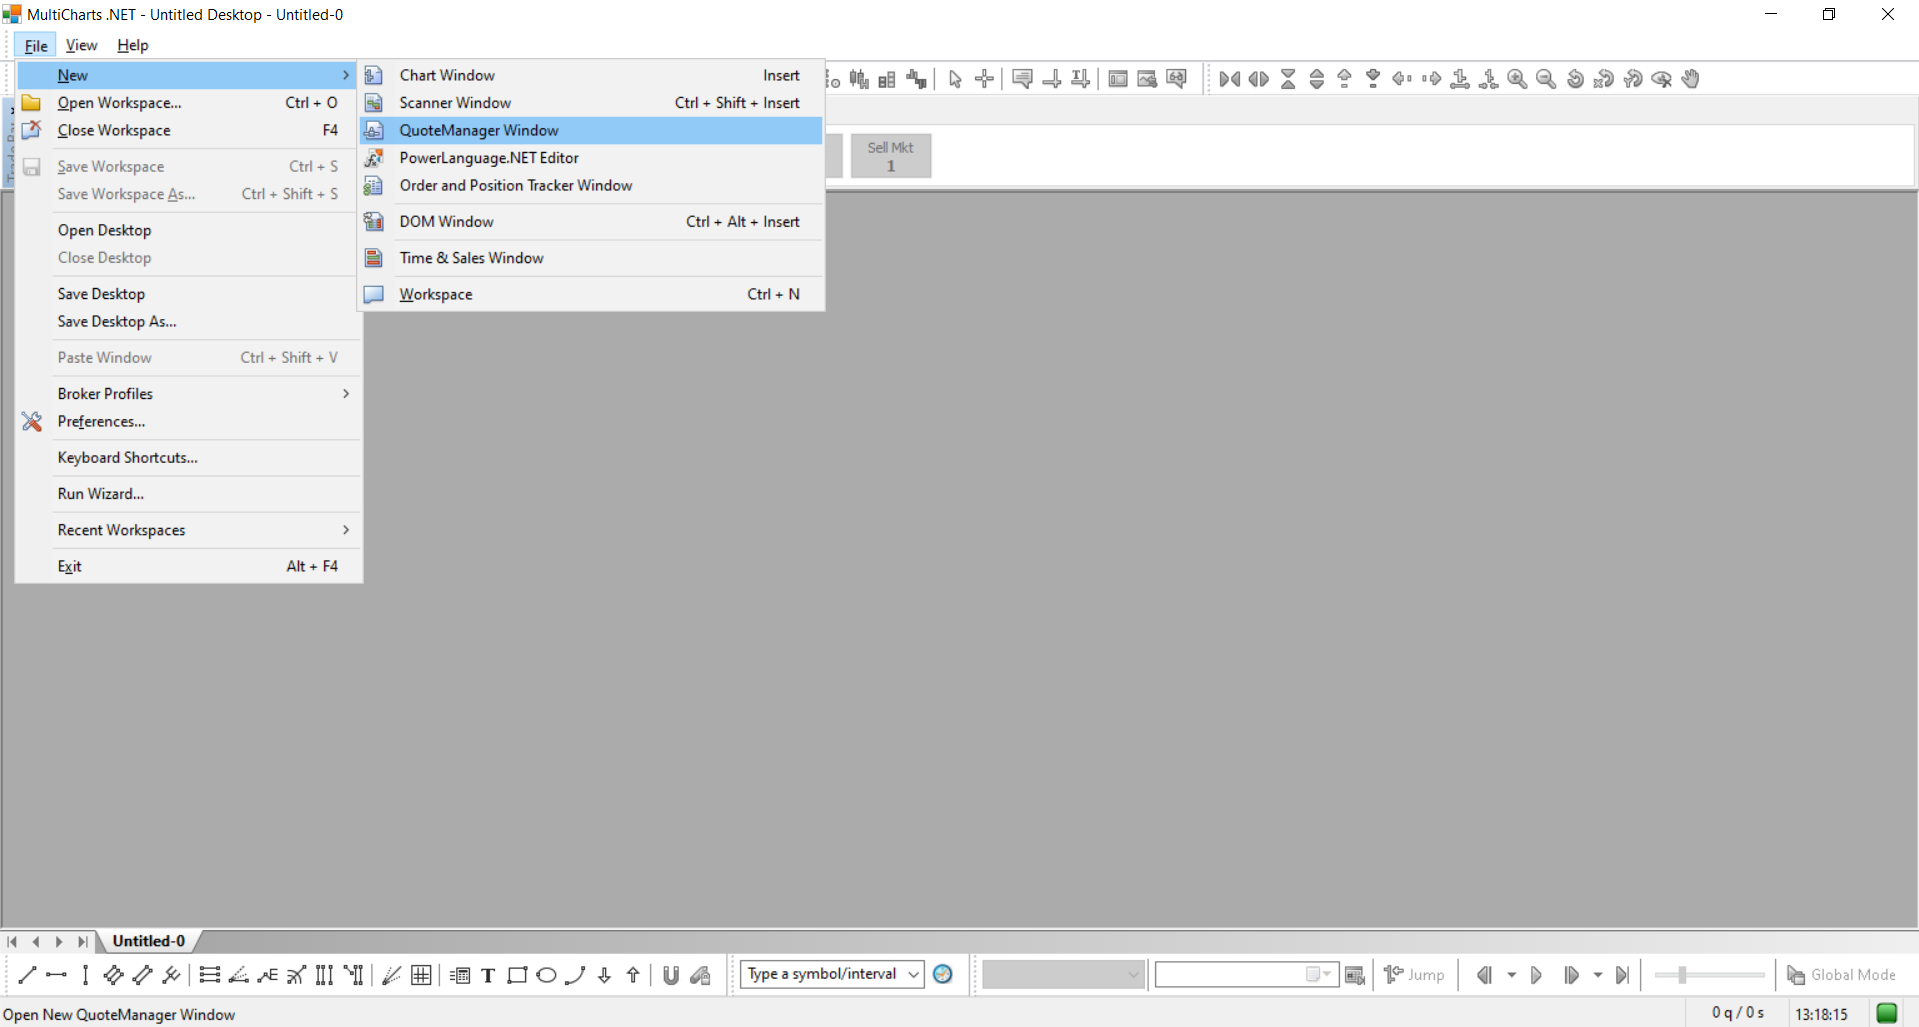This screenshot has width=1919, height=1027.
Task: Activate the hand pan tool icon
Action: [1691, 79]
